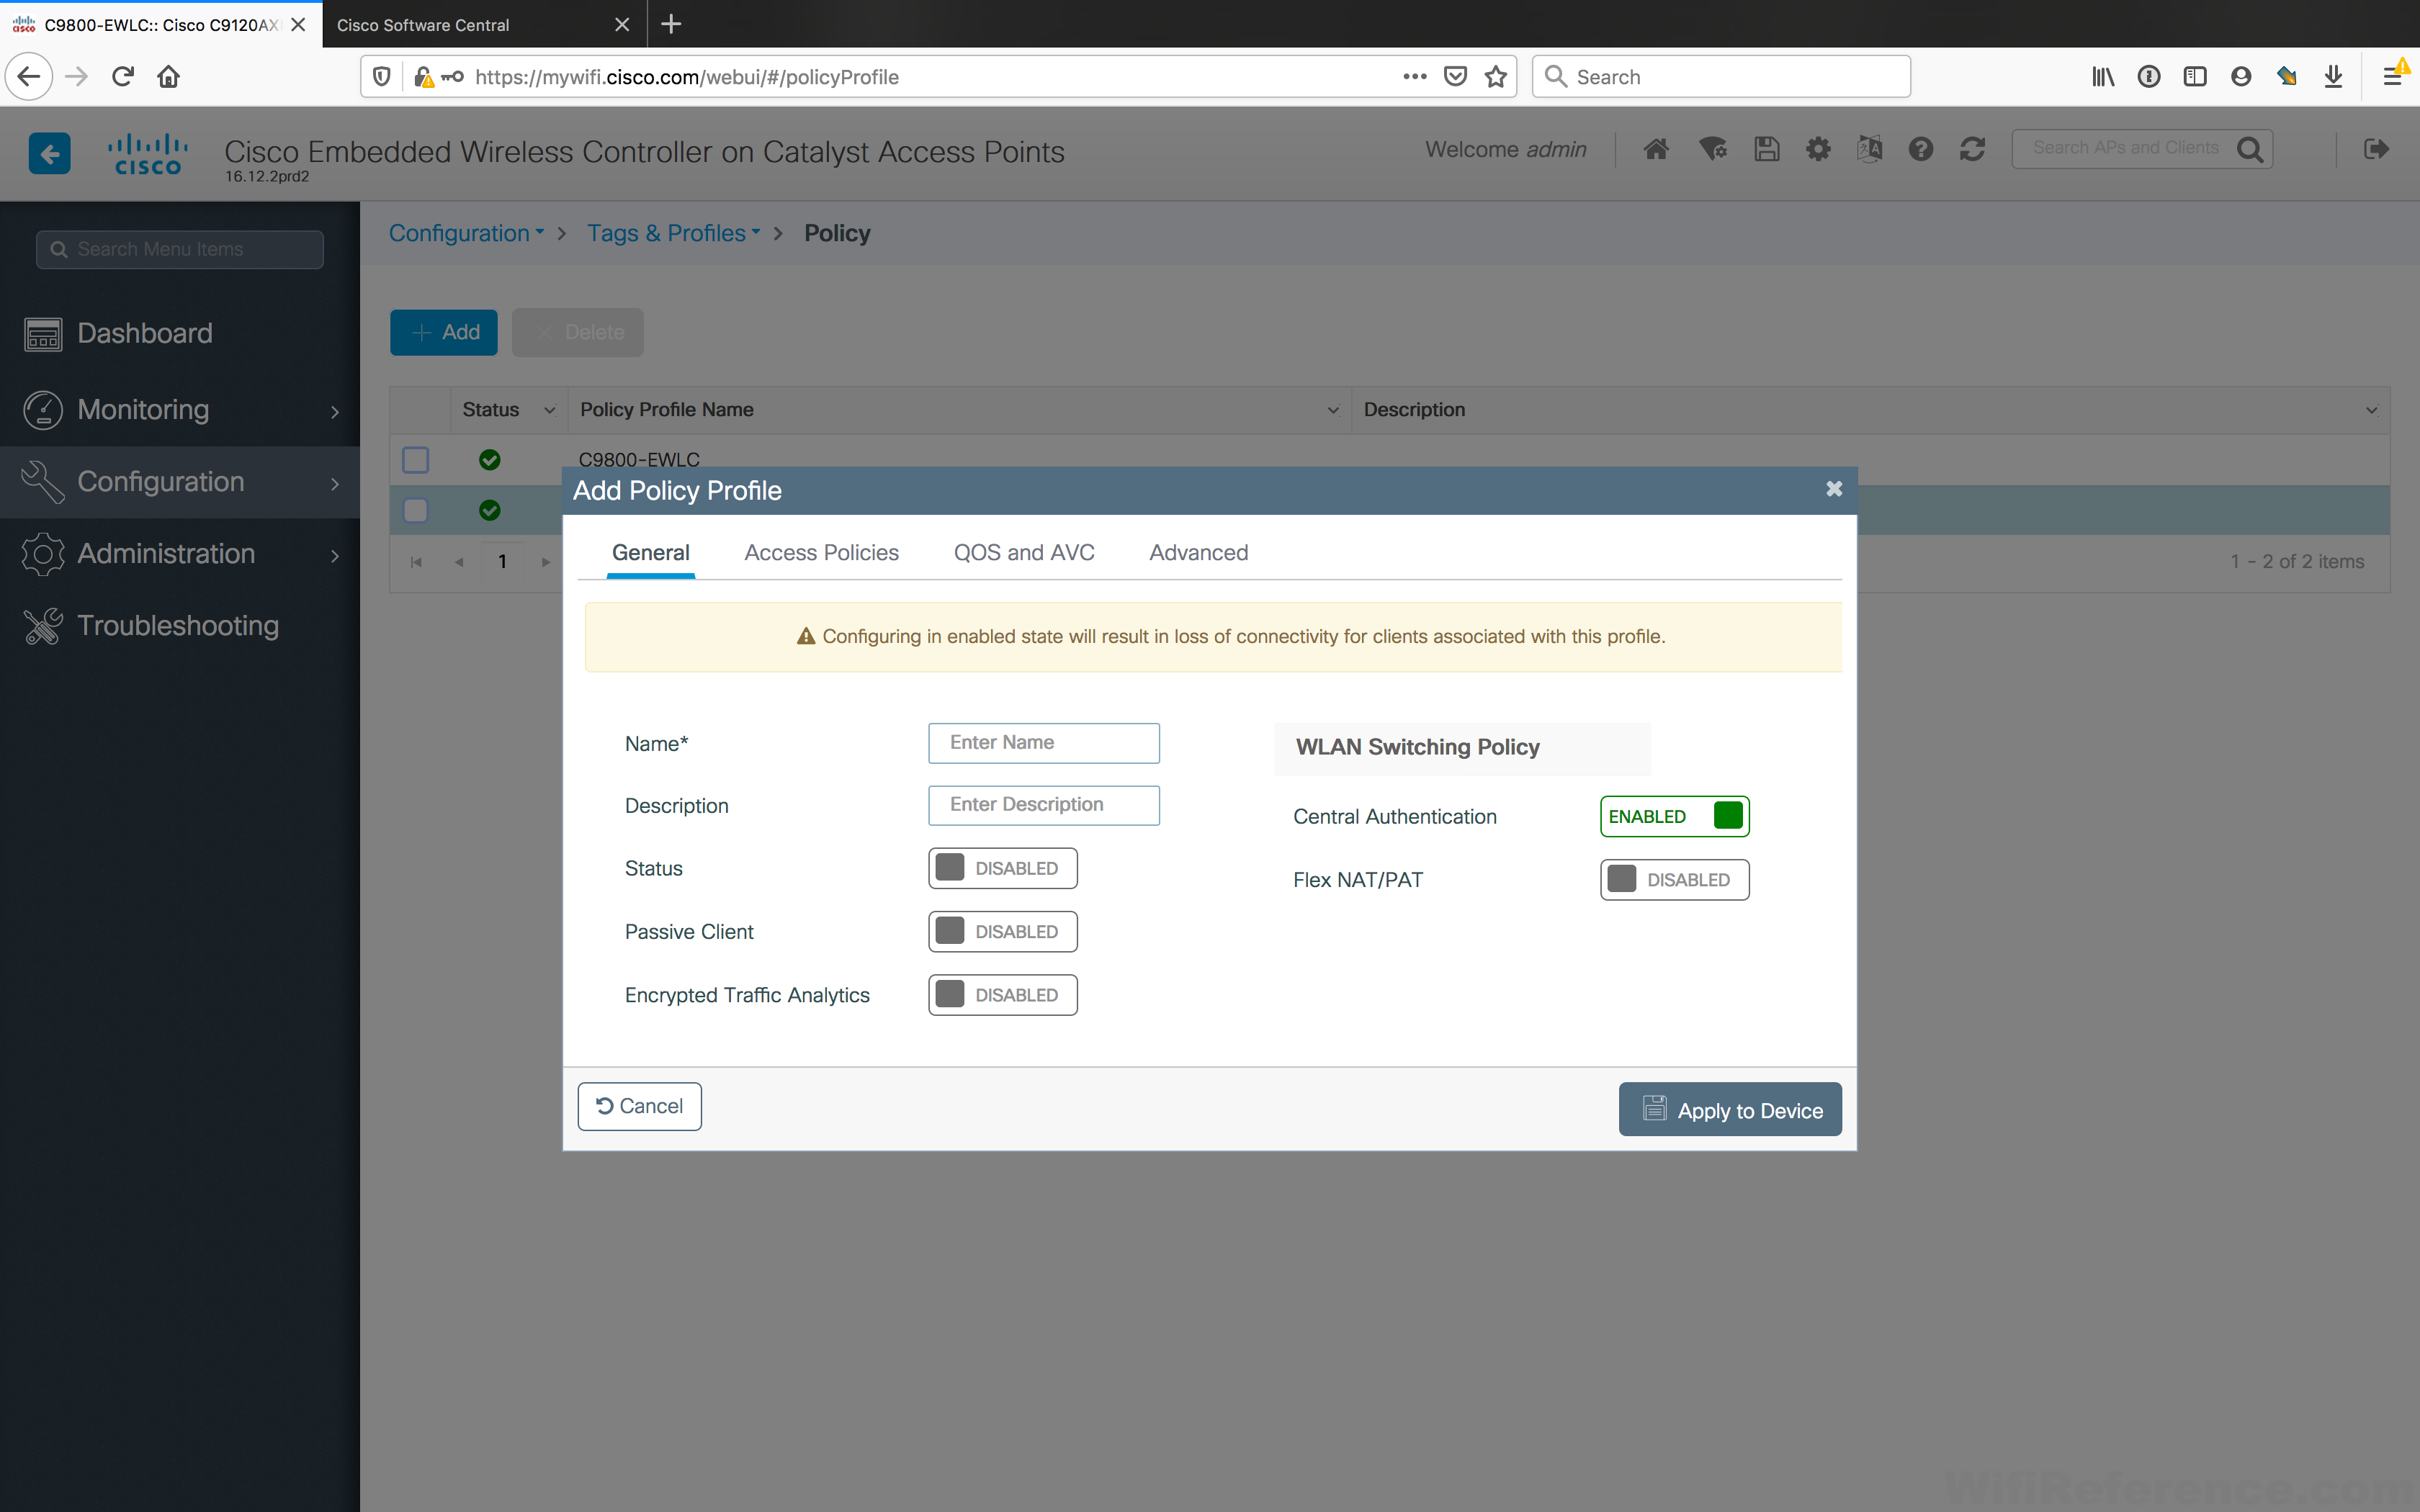Click the refresh arrows icon in header
This screenshot has height=1512, width=2420.
pos(1972,149)
